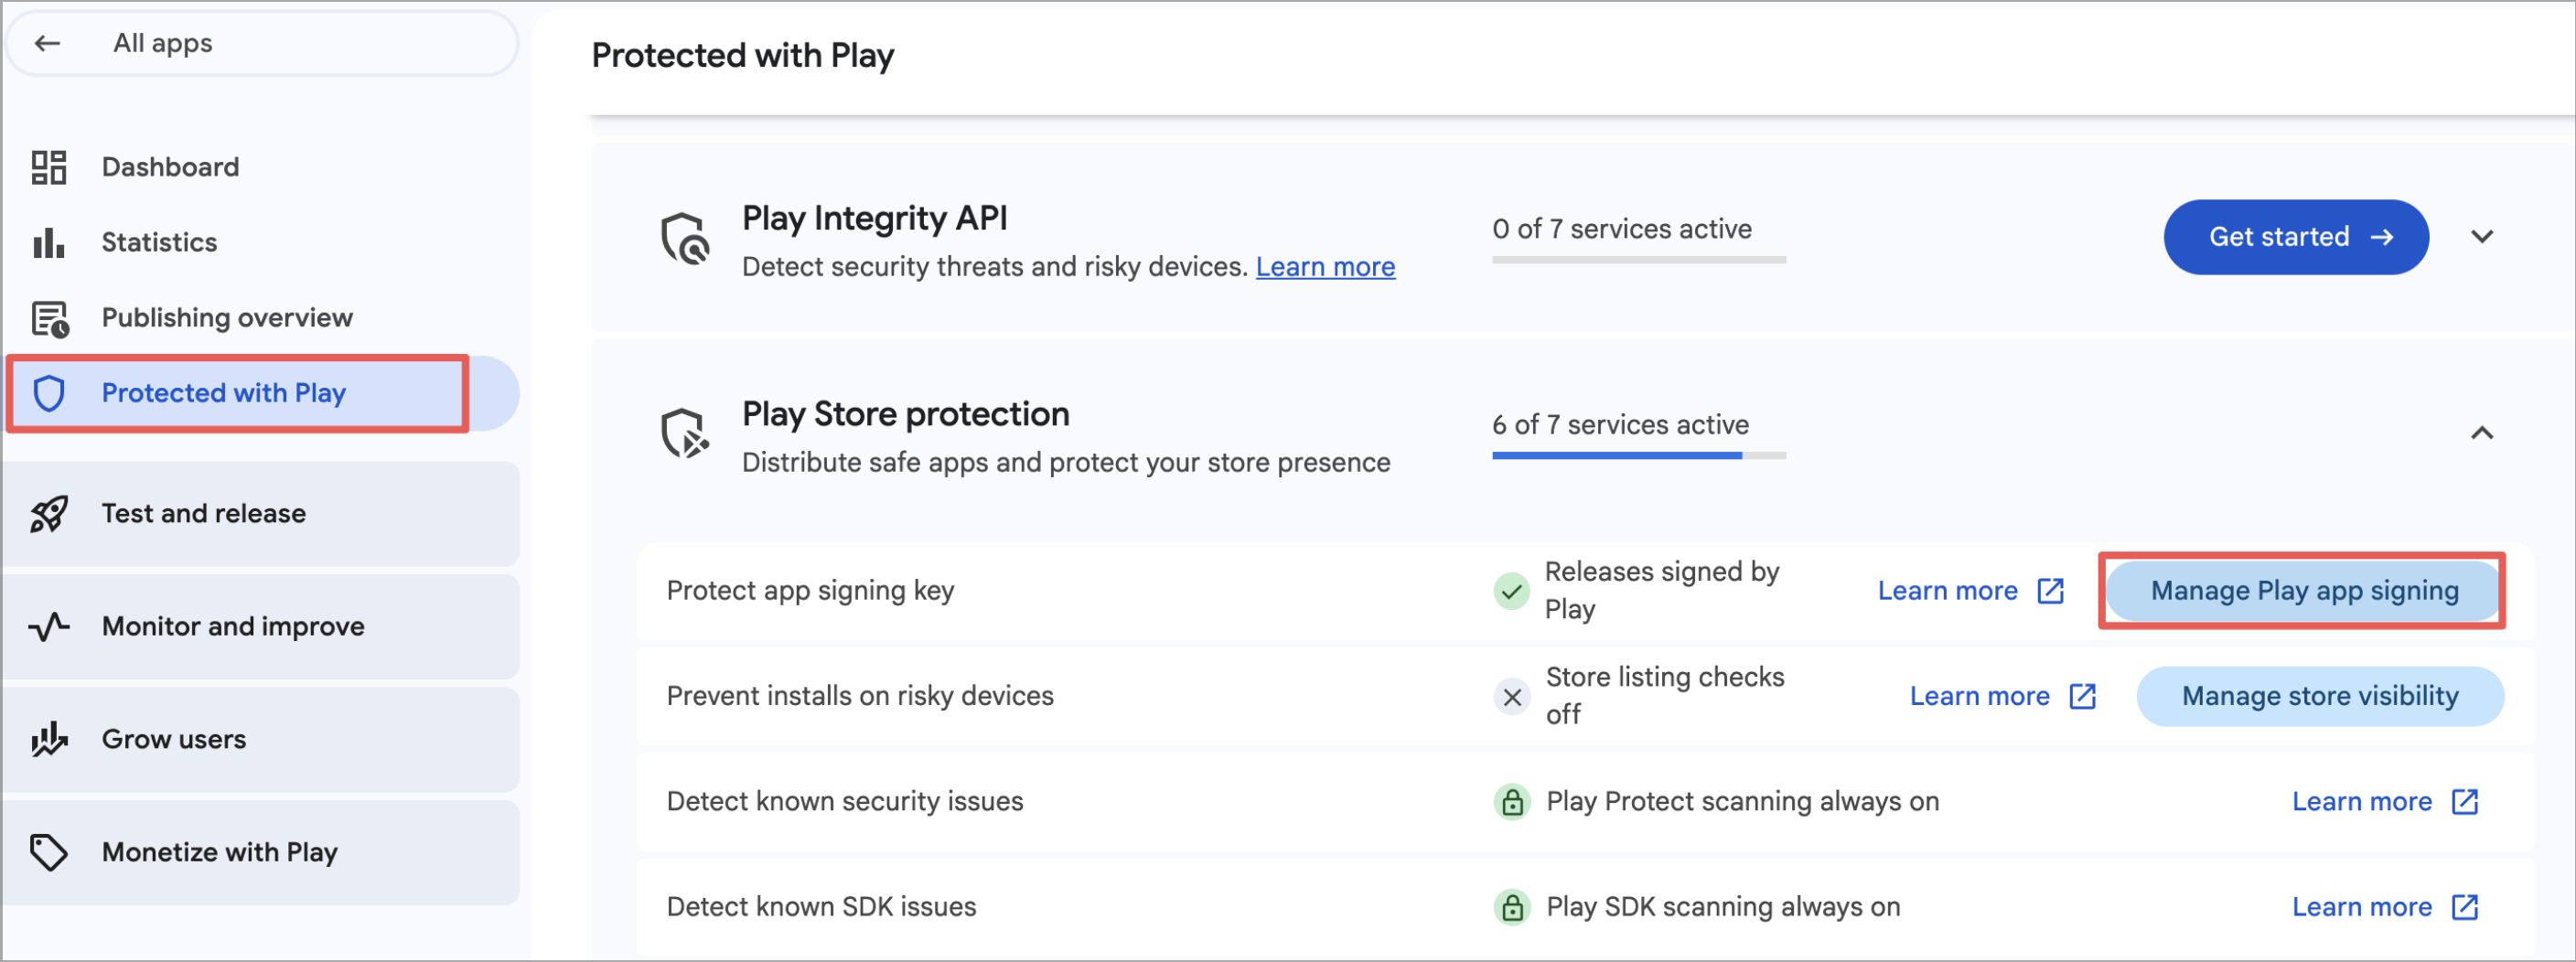The image size is (2576, 962).
Task: Click the Monitor and improve pulse icon
Action: 48,627
